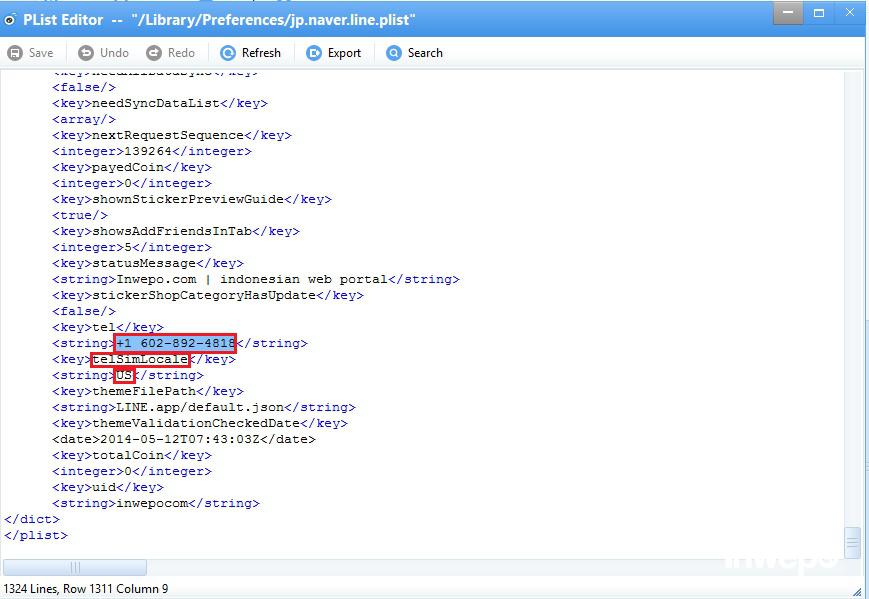Click the LINE.app/default.json string

coord(200,407)
